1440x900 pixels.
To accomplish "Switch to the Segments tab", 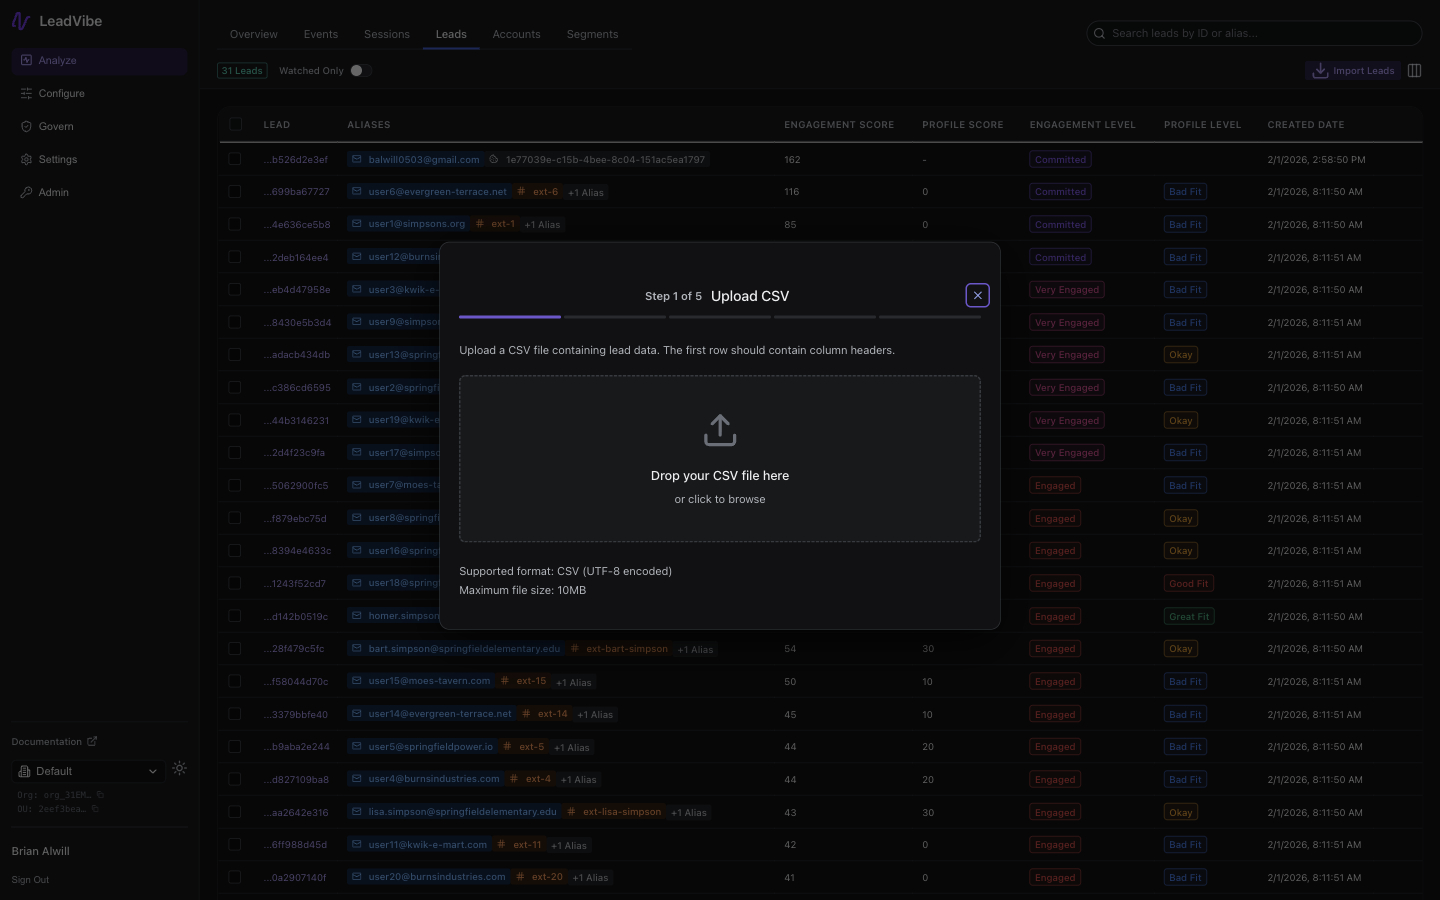I will pos(592,34).
